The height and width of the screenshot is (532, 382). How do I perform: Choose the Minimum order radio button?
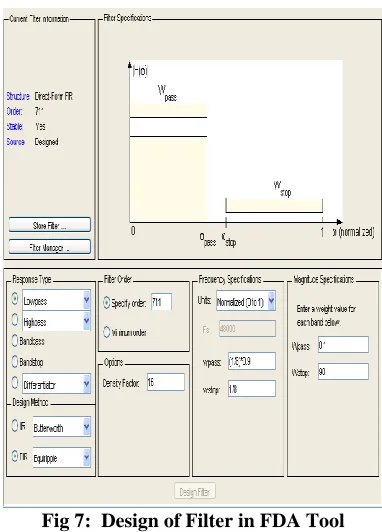click(107, 332)
